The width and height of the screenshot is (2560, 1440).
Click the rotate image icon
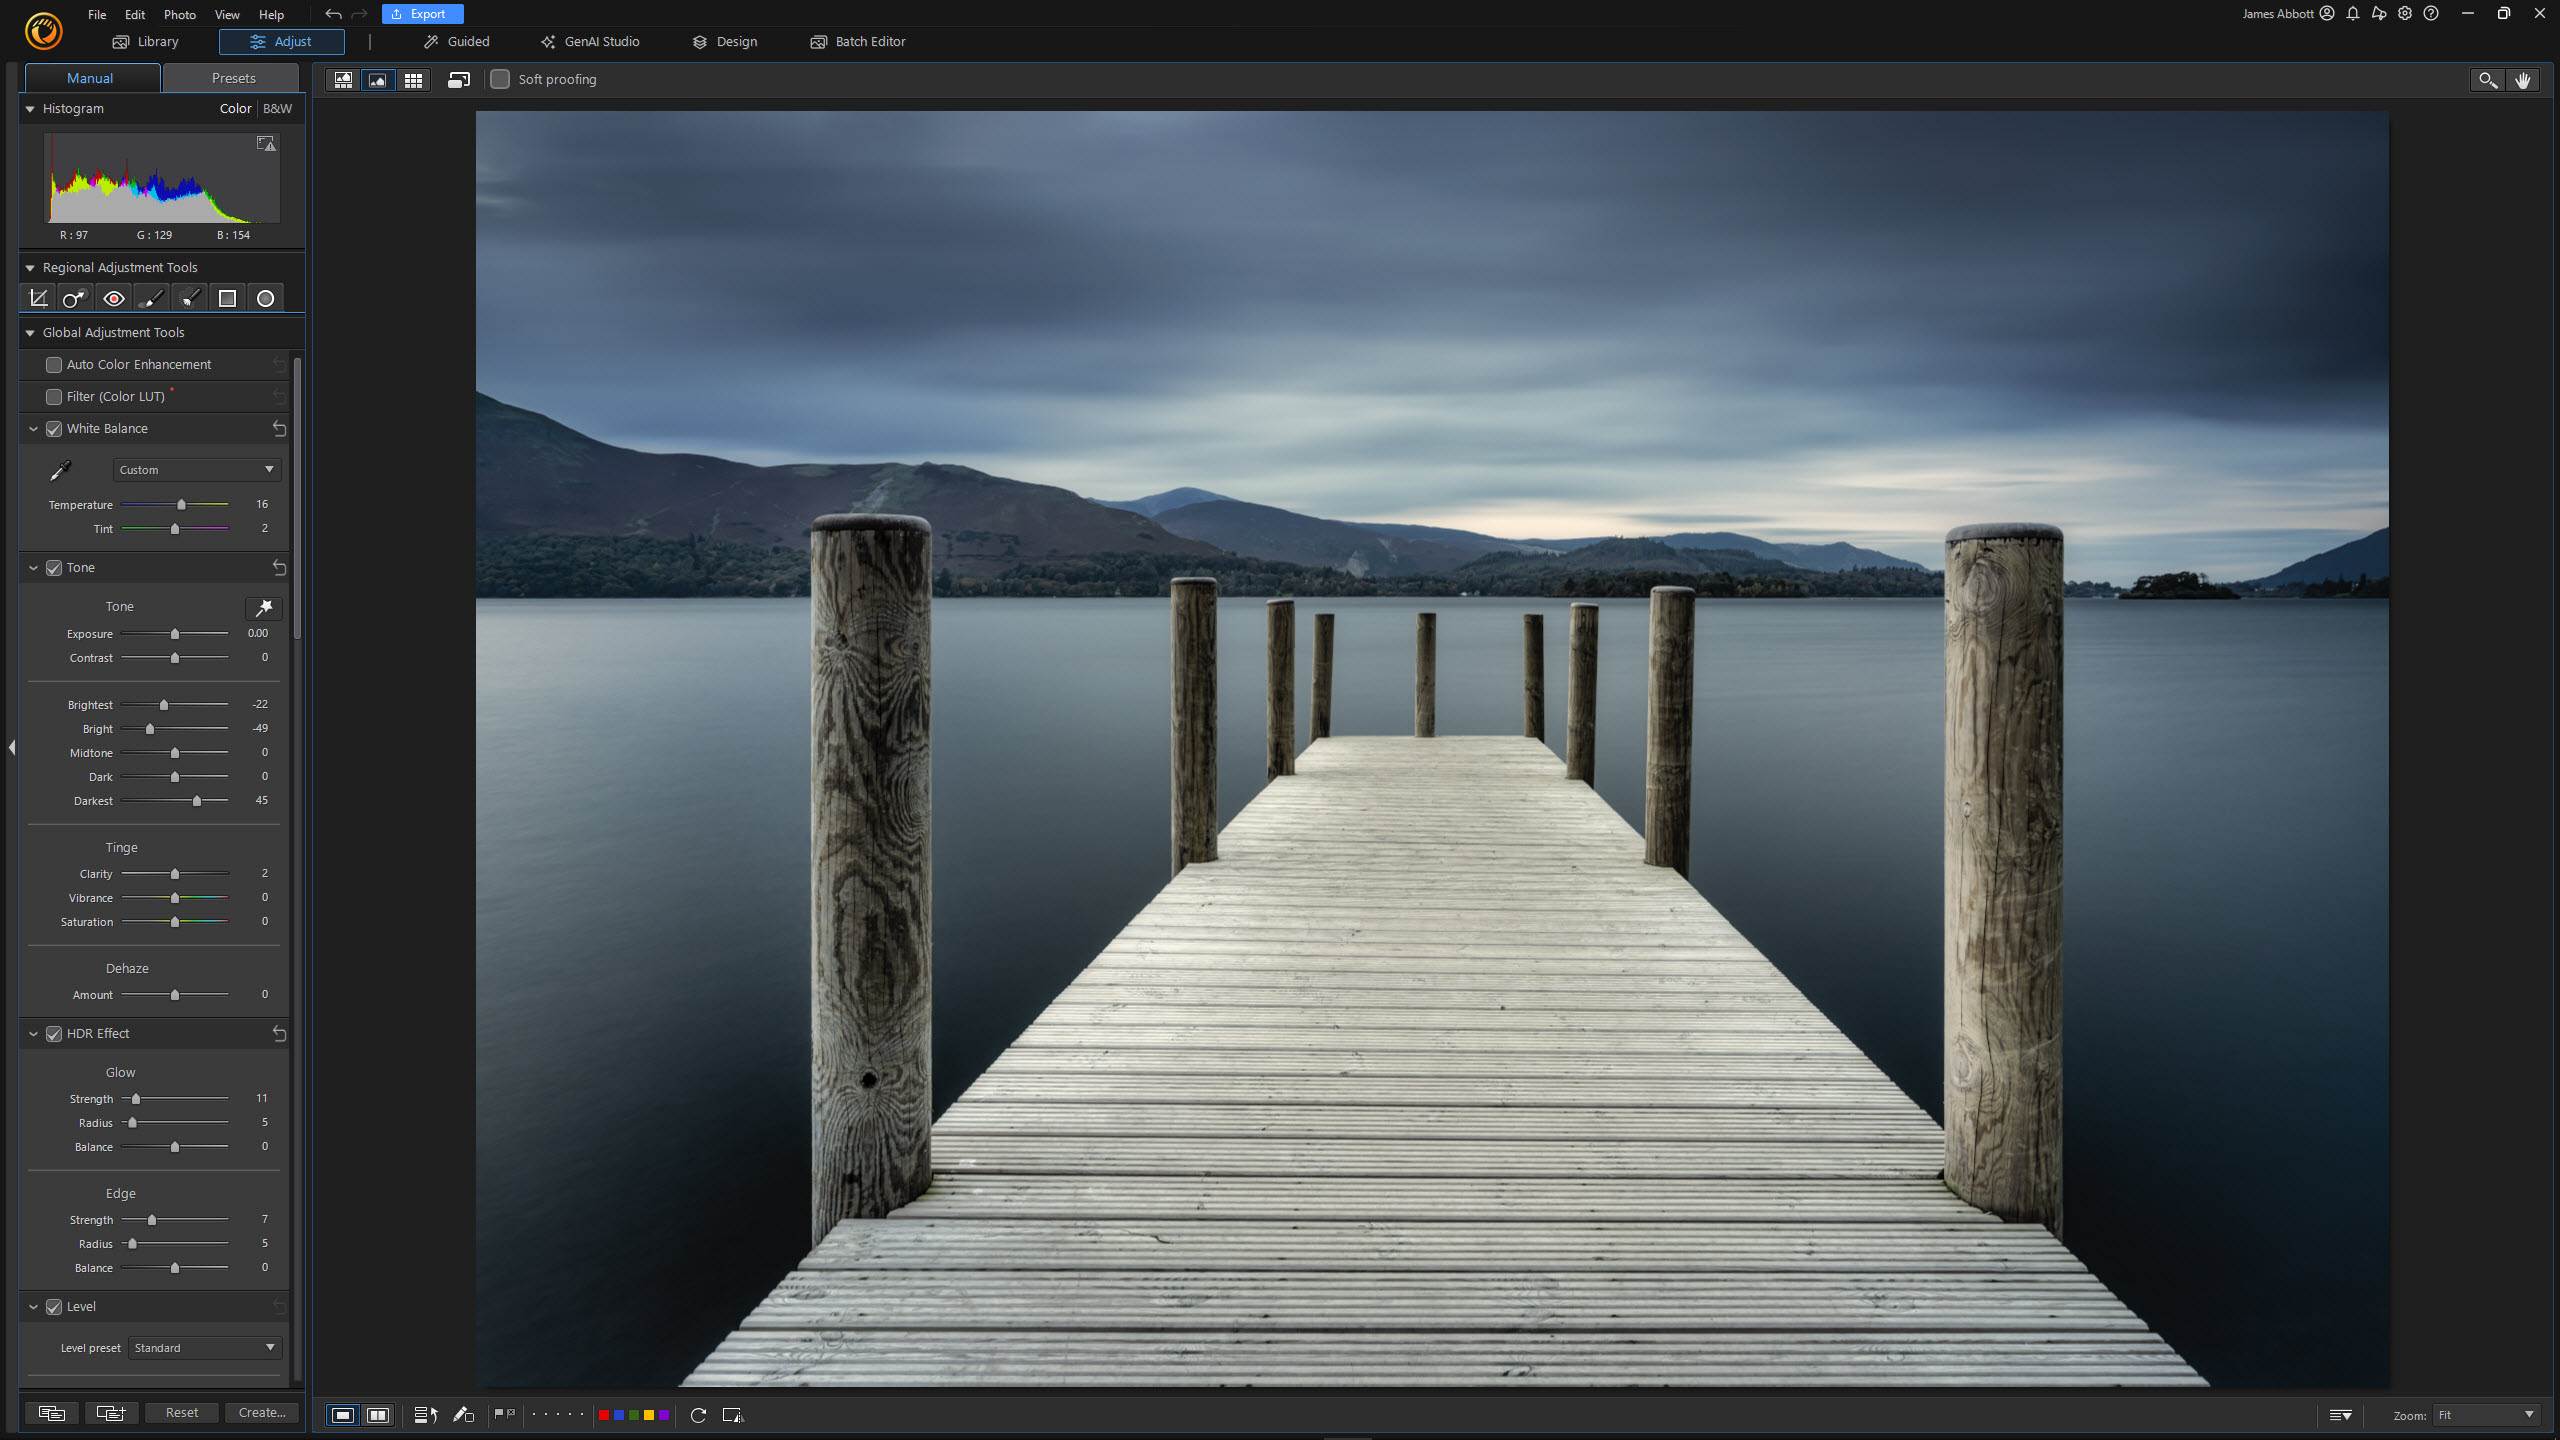[698, 1414]
